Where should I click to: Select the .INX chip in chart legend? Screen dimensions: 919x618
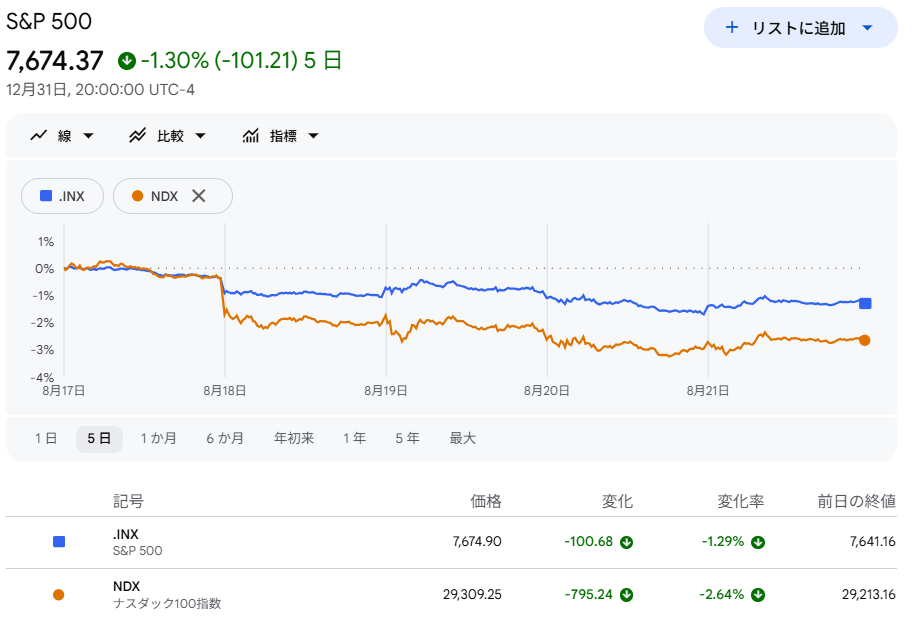tap(63, 196)
